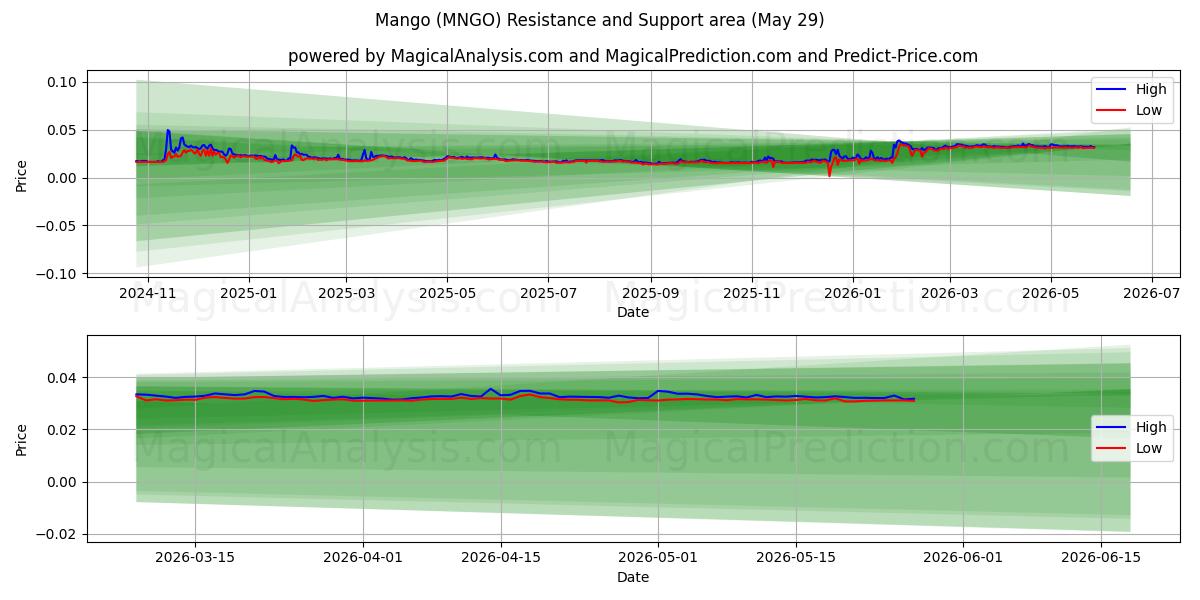Image resolution: width=1200 pixels, height=600 pixels.
Task: Click the '2026-04-15' date tick label
Action: click(x=500, y=558)
